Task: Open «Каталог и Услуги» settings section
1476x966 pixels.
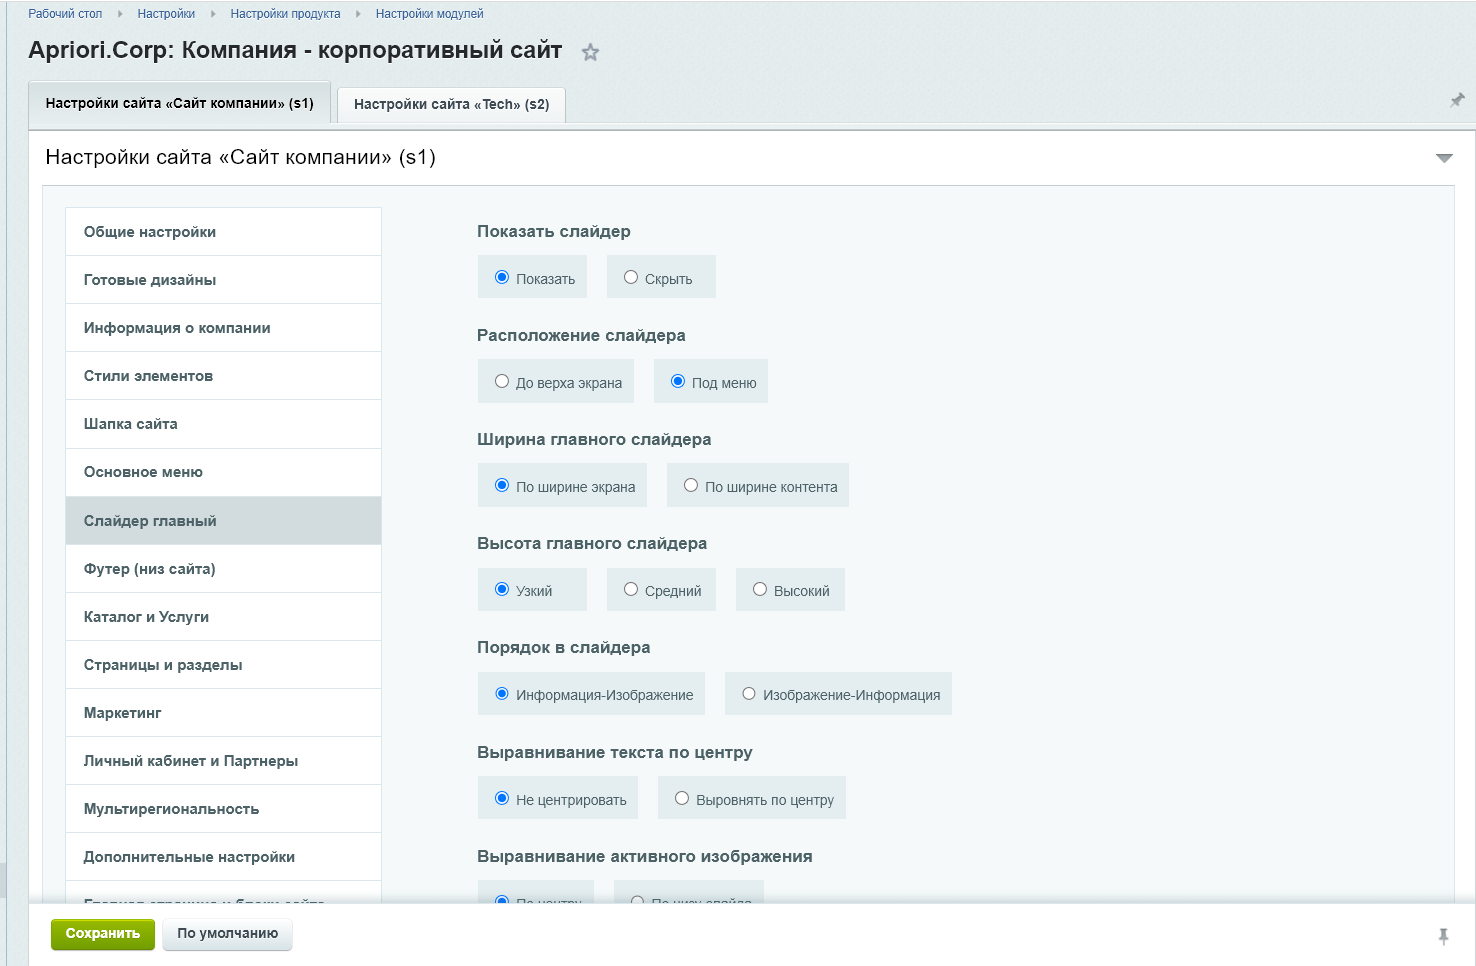Action: tap(146, 617)
